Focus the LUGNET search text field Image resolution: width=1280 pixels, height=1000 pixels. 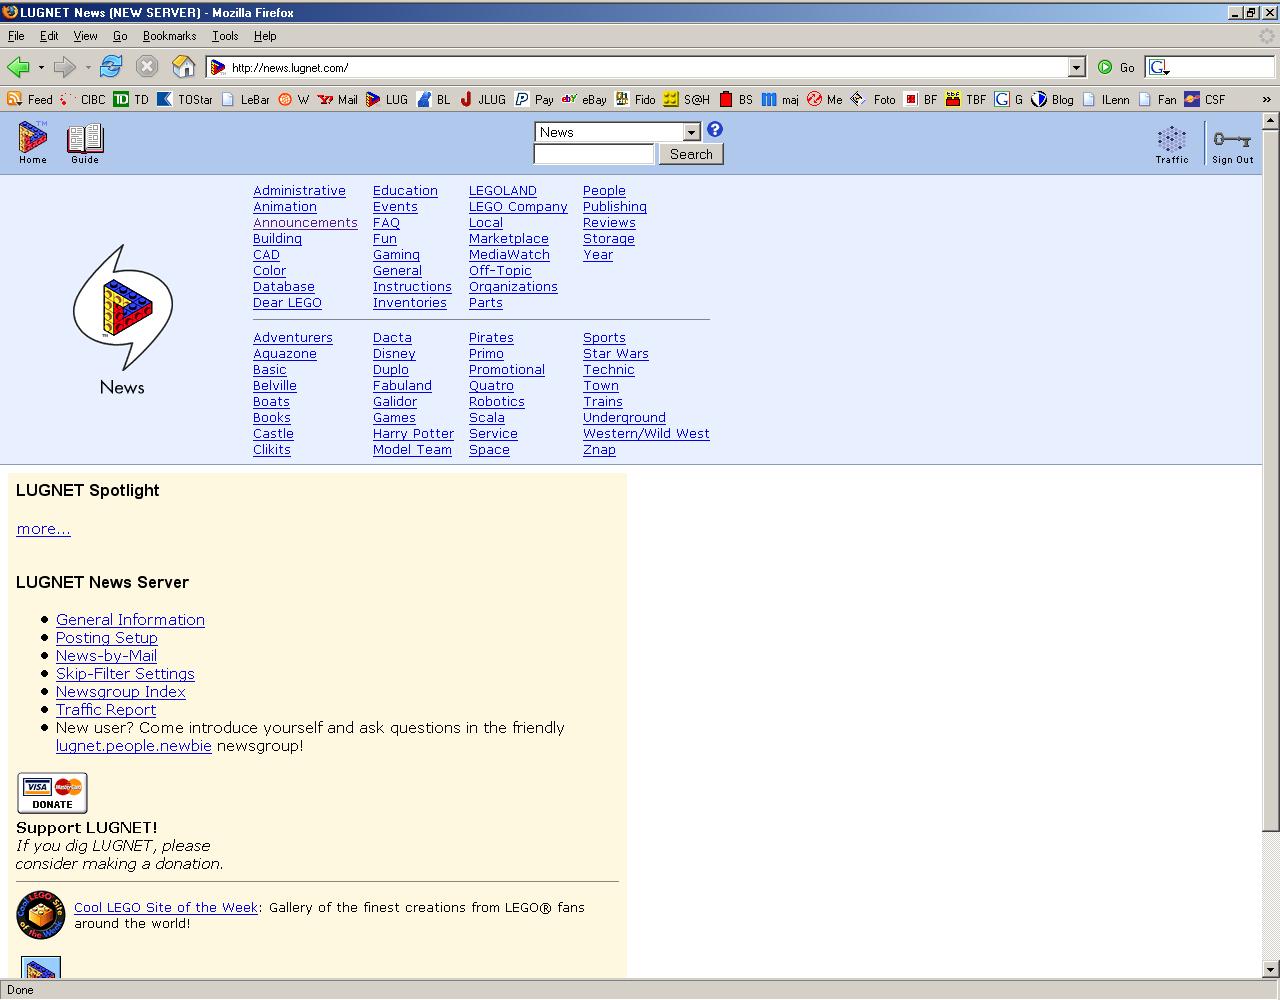coord(594,154)
